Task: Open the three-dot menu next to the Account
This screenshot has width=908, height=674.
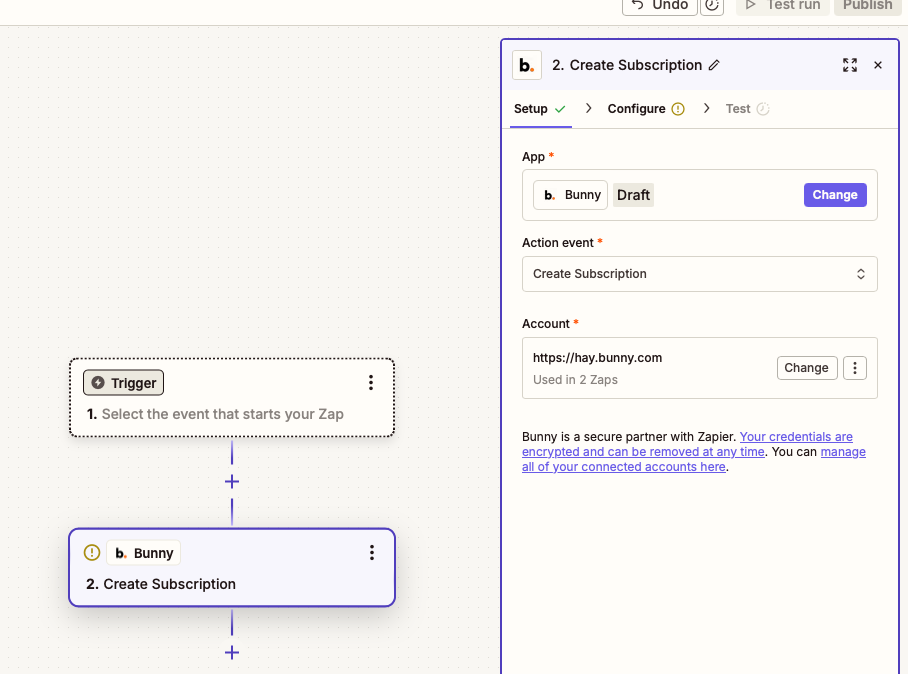Action: [855, 367]
